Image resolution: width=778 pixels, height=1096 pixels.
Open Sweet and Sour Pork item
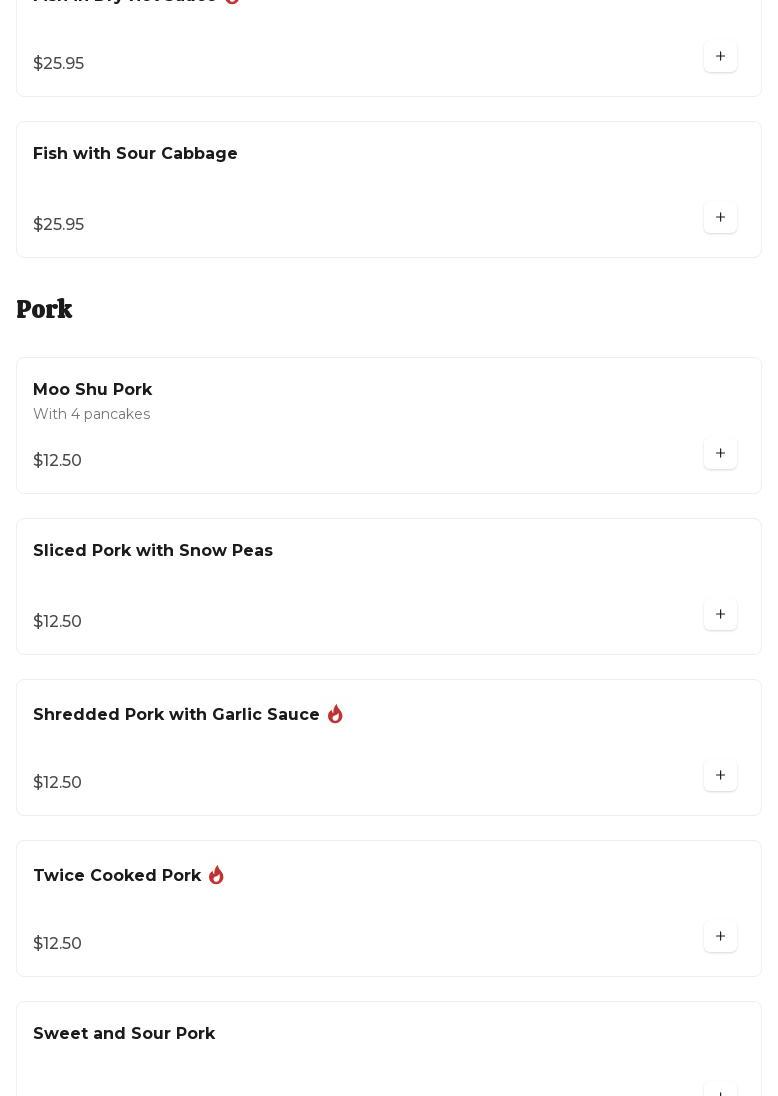click(124, 1034)
